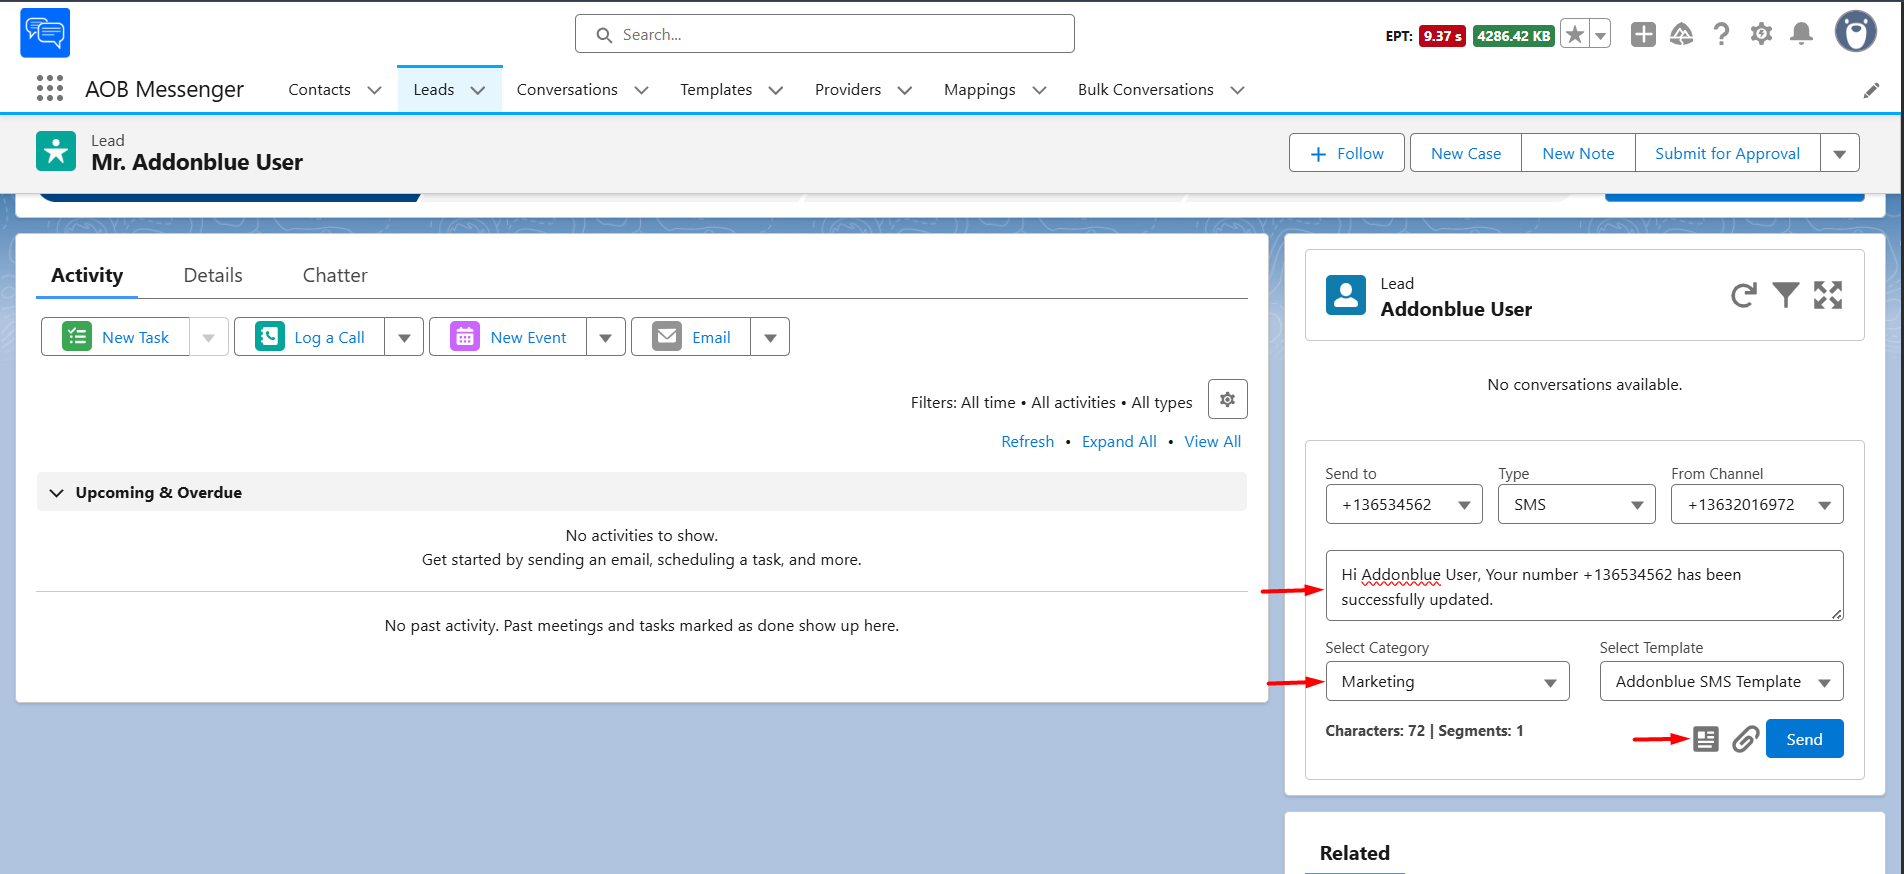Open global actions plus icon
Screen dimensions: 1904x874
pyautogui.click(x=1643, y=35)
